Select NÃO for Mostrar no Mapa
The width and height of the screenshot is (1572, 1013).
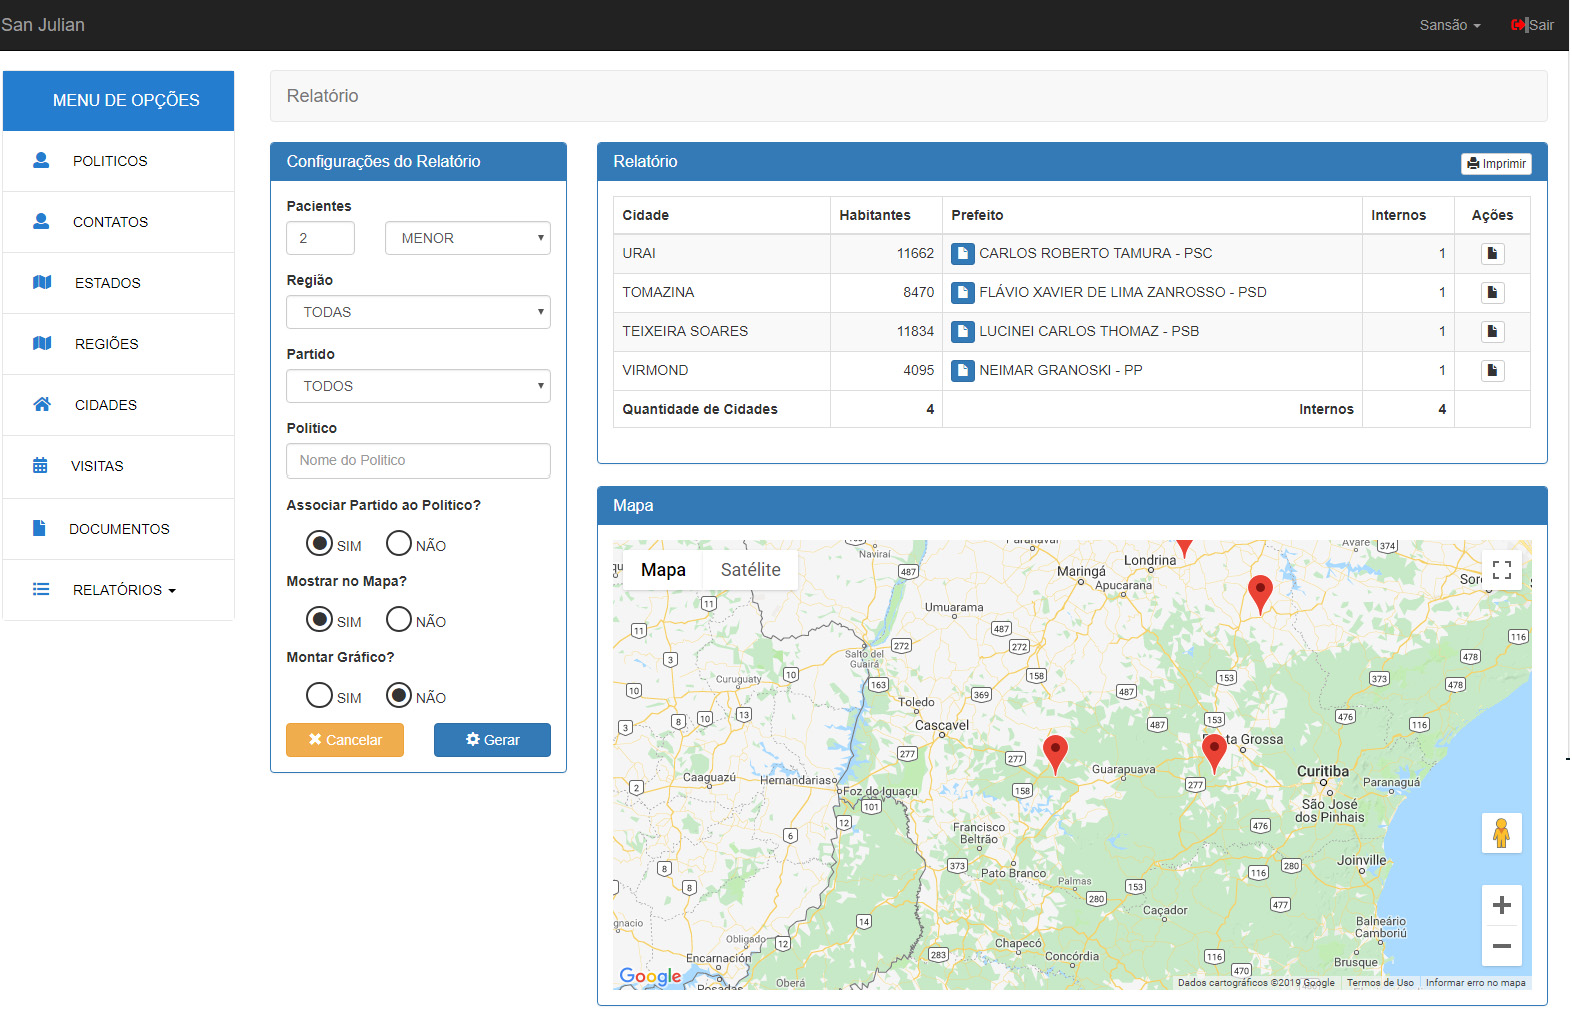(399, 619)
